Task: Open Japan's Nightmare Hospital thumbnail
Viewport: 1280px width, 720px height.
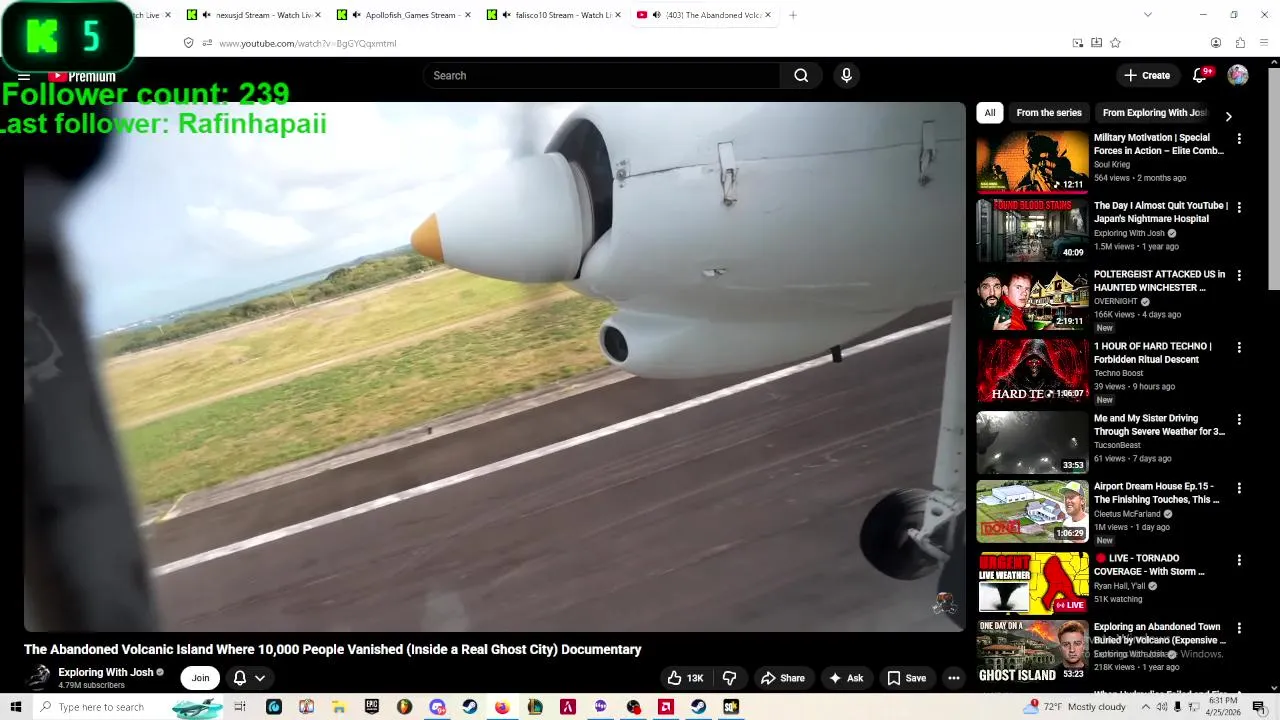Action: point(1032,229)
